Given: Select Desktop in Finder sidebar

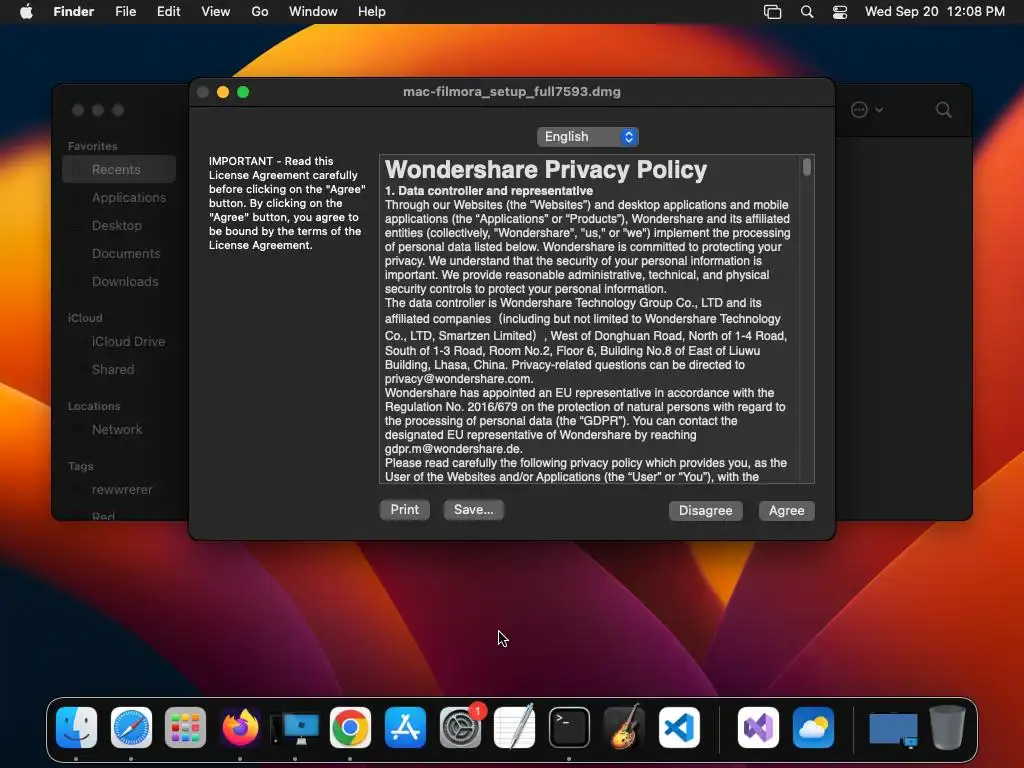Looking at the screenshot, I should [x=119, y=225].
